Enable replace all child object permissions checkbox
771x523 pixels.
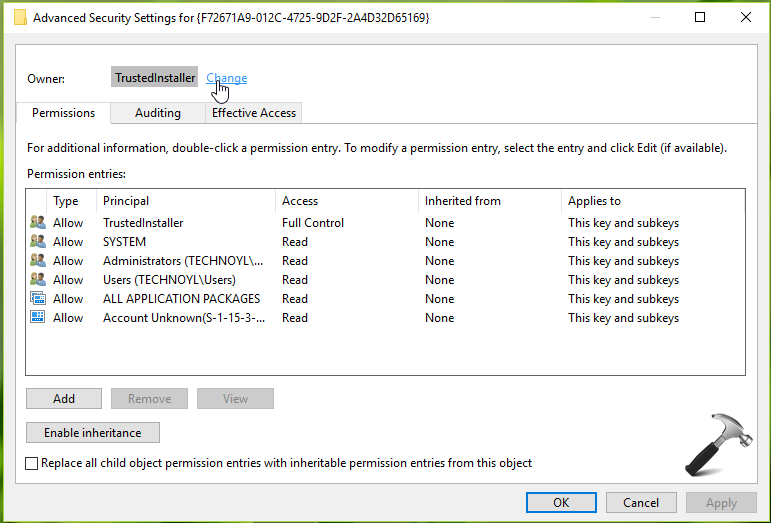[33, 463]
